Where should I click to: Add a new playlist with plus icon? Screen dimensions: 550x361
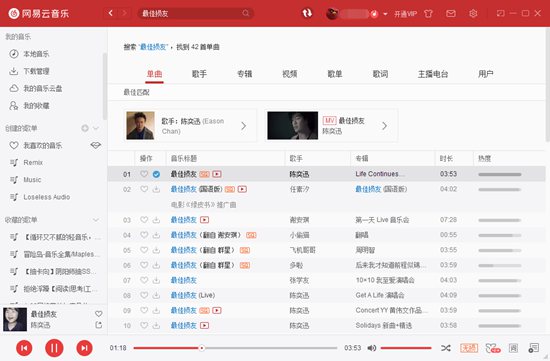pos(85,128)
